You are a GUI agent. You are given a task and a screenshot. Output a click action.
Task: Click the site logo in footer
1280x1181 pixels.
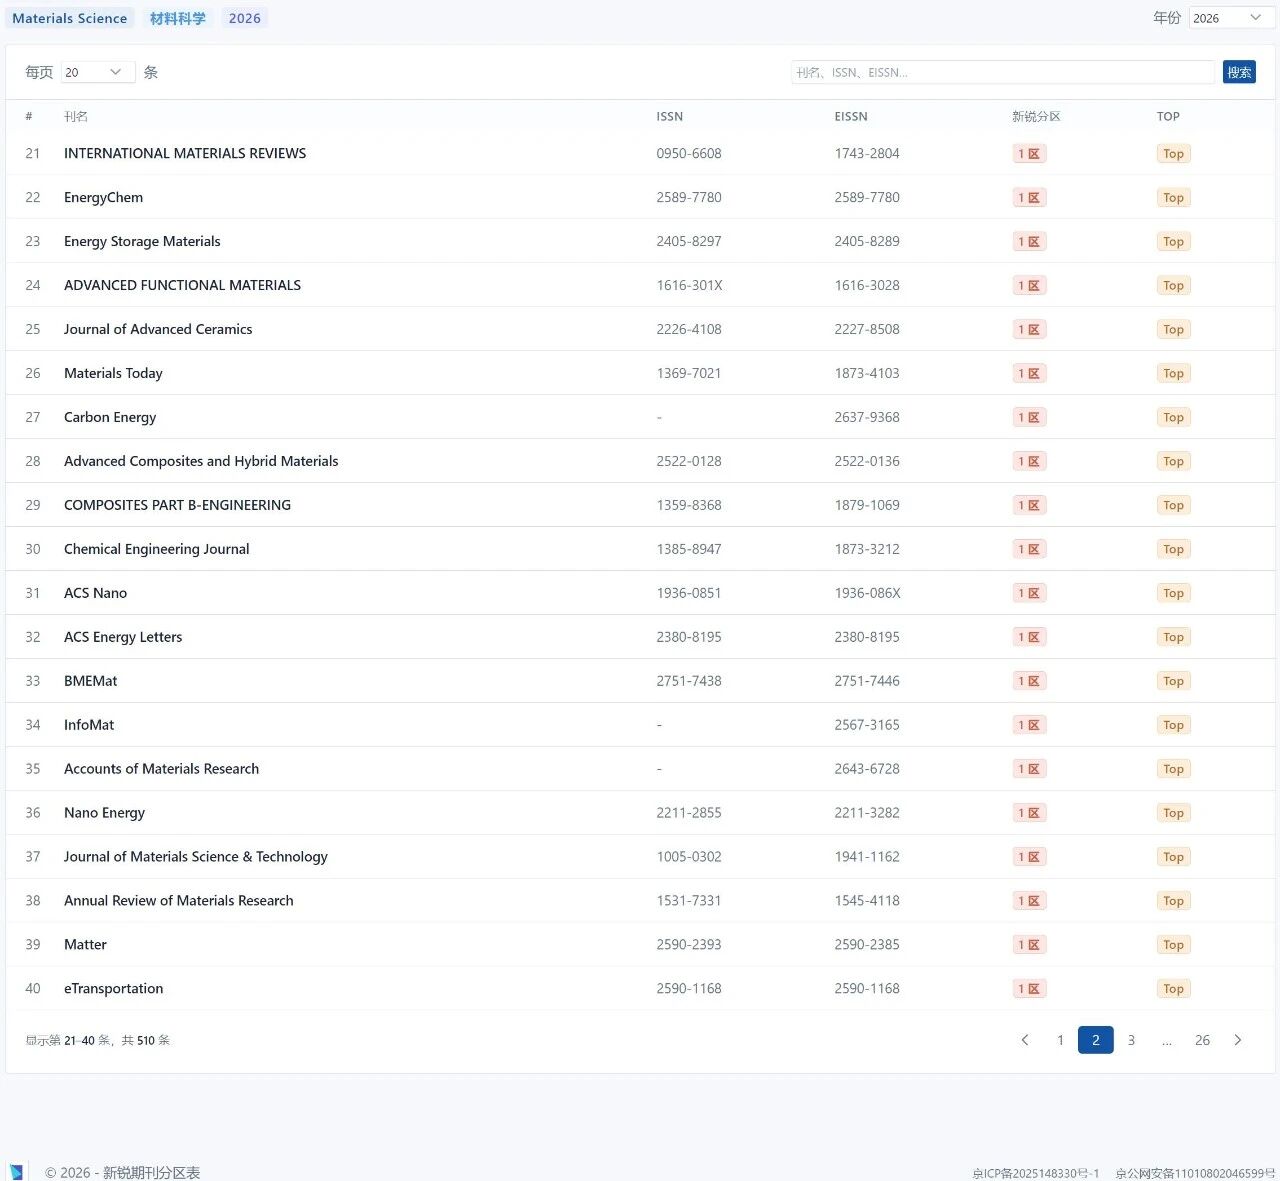(x=16, y=1172)
